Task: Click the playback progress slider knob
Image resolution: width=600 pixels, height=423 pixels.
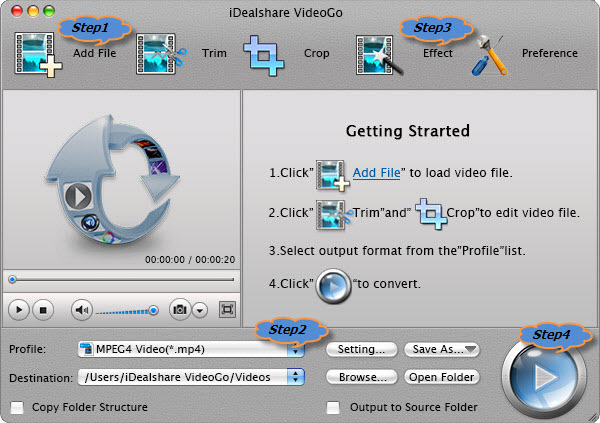Action: [x=13, y=279]
